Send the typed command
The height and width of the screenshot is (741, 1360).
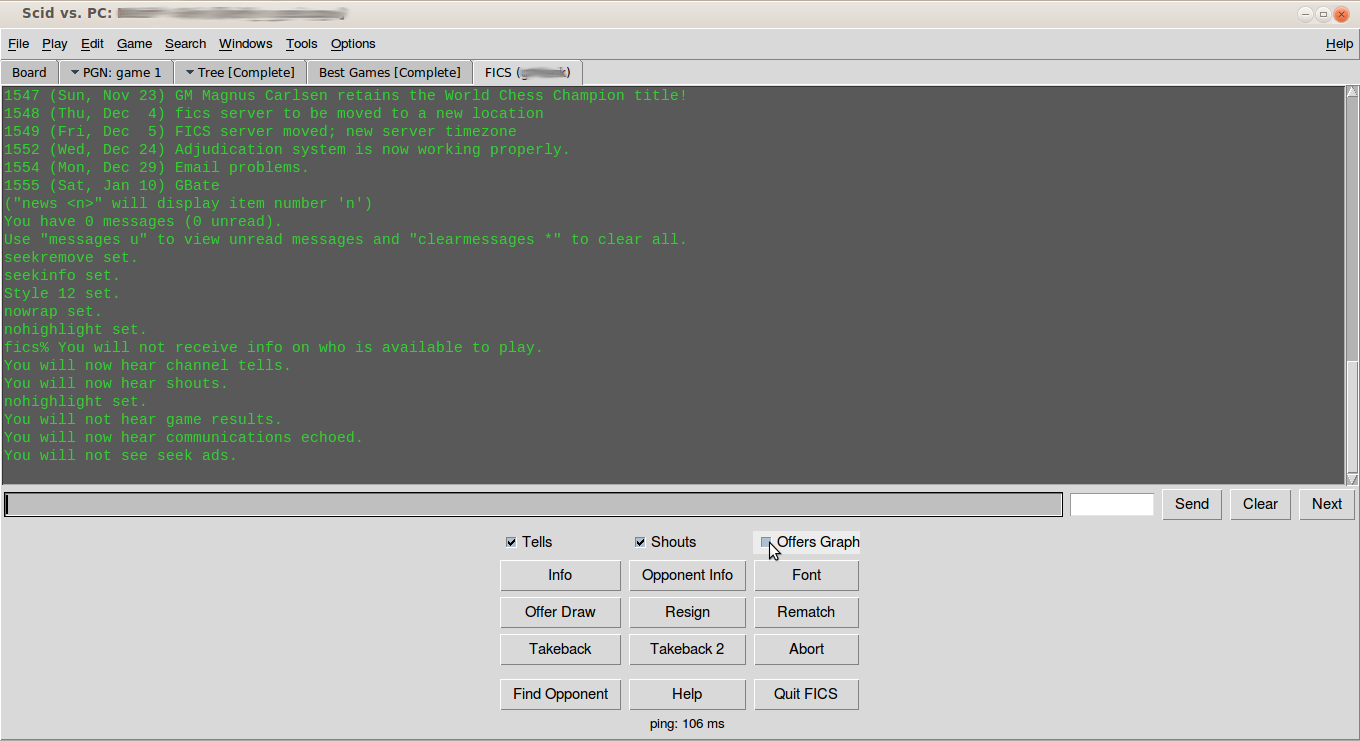pyautogui.click(x=1192, y=504)
